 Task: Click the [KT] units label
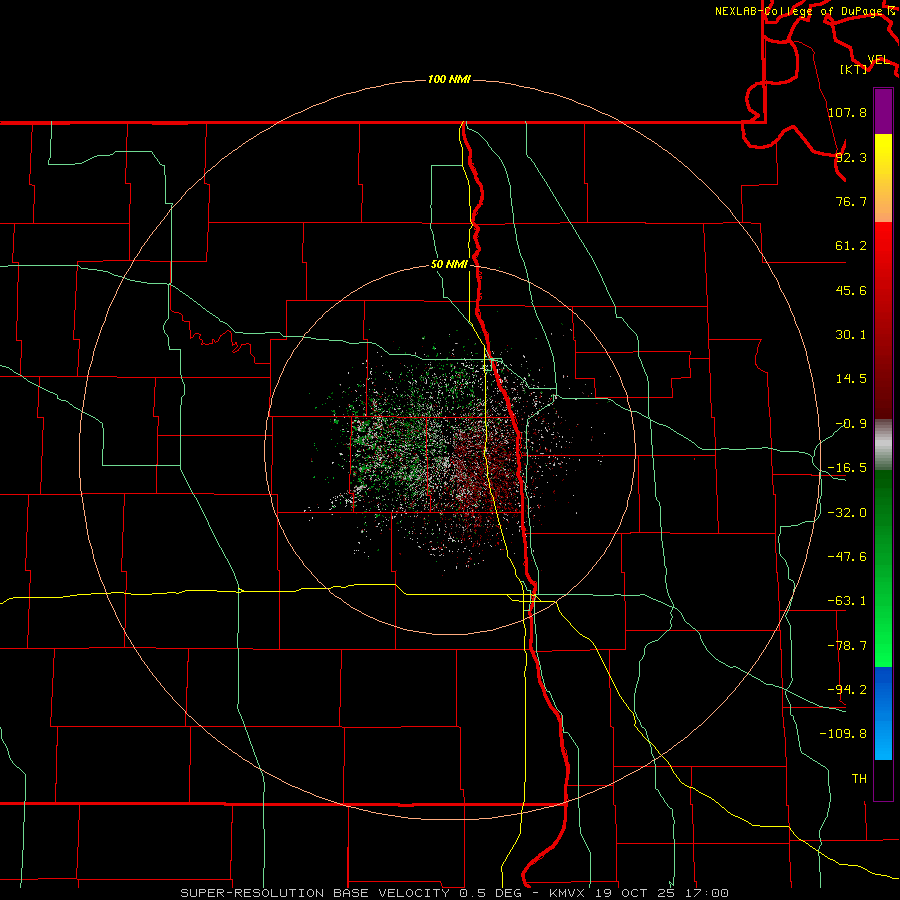pos(854,69)
